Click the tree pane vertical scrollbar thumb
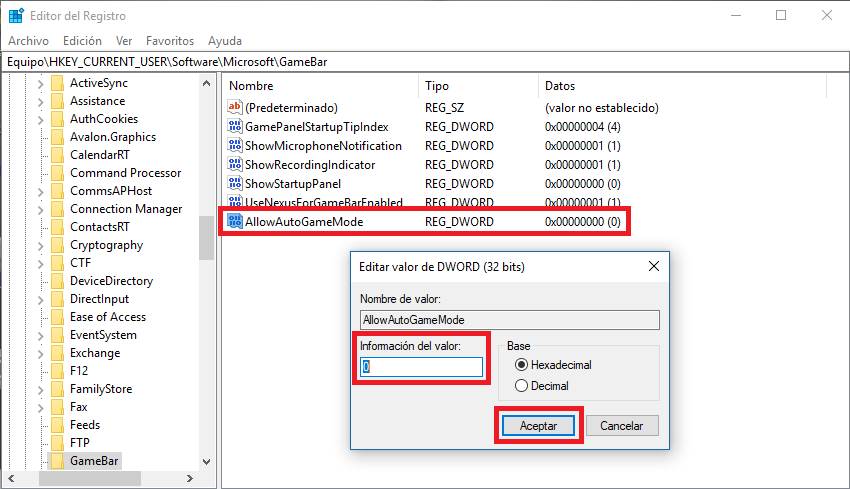This screenshot has height=489, width=850. (x=207, y=238)
